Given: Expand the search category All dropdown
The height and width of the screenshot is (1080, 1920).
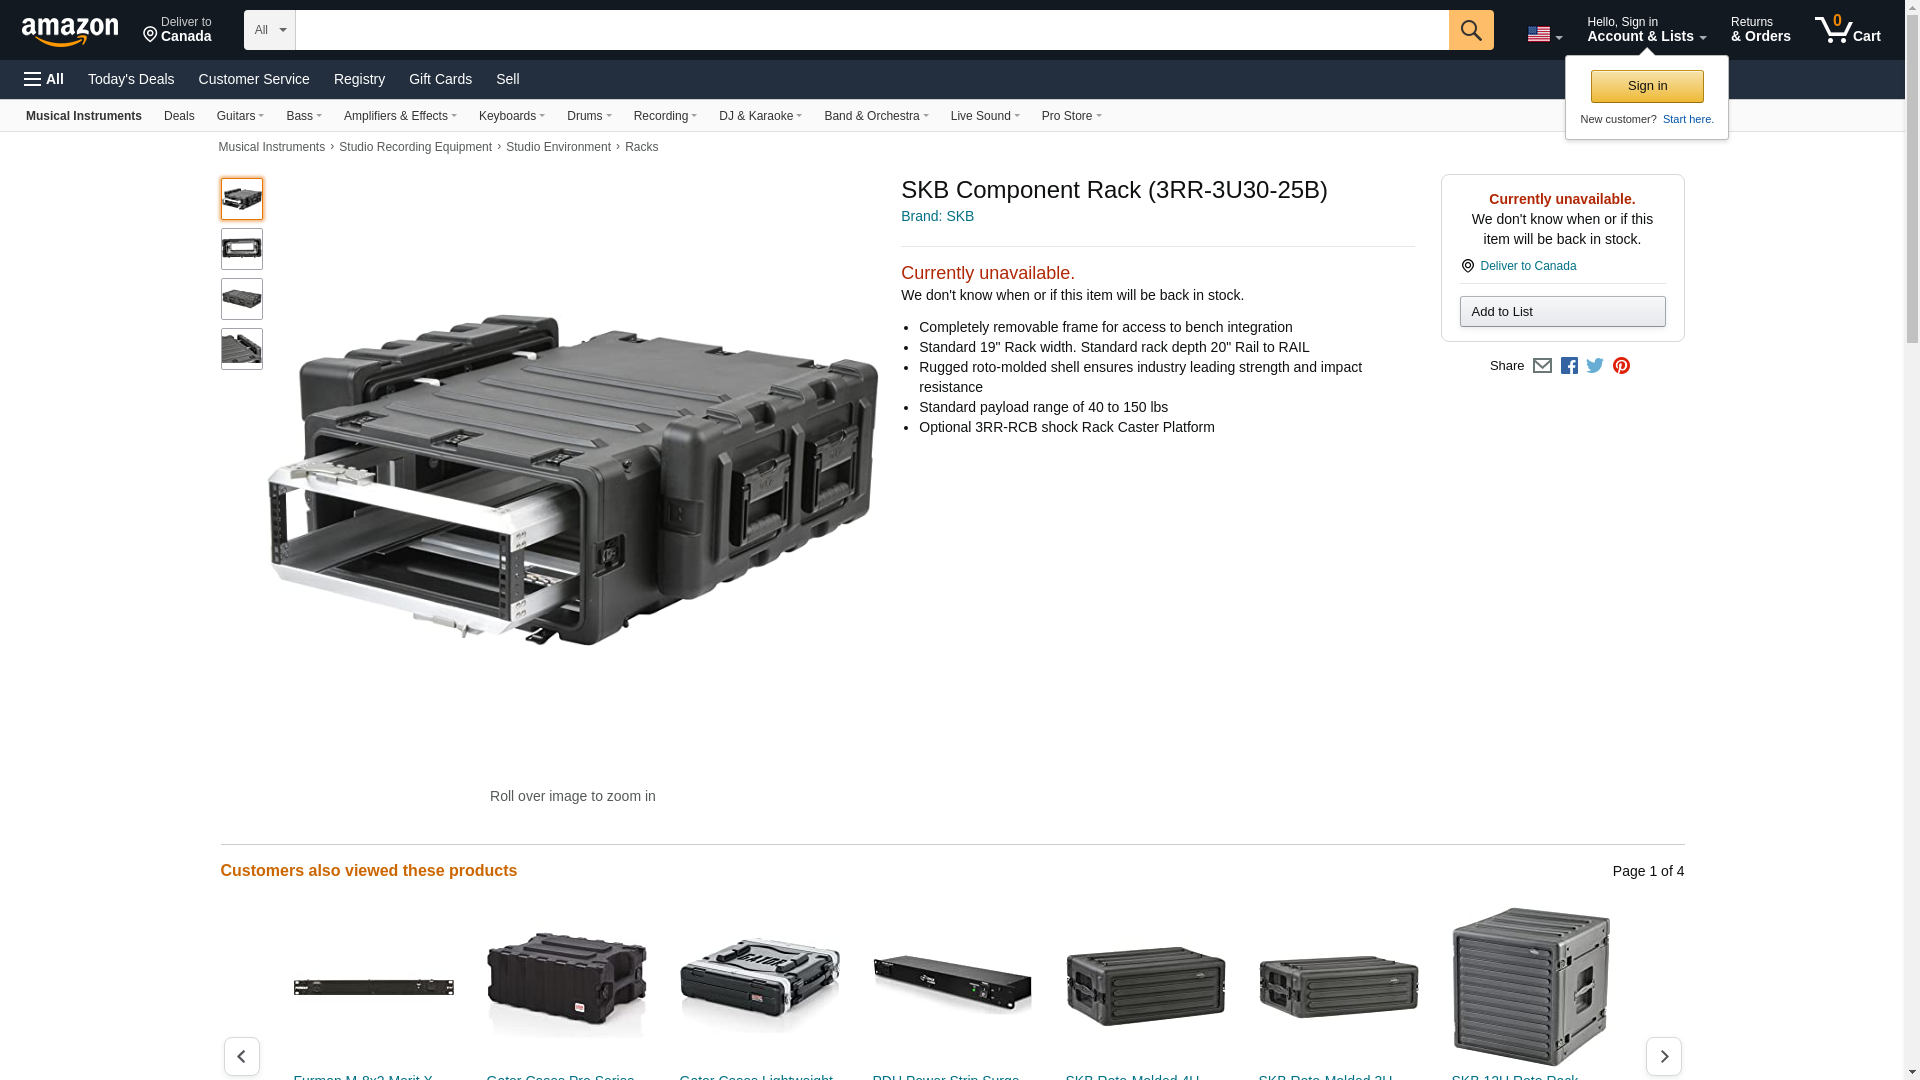Looking at the screenshot, I should pos(269,30).
